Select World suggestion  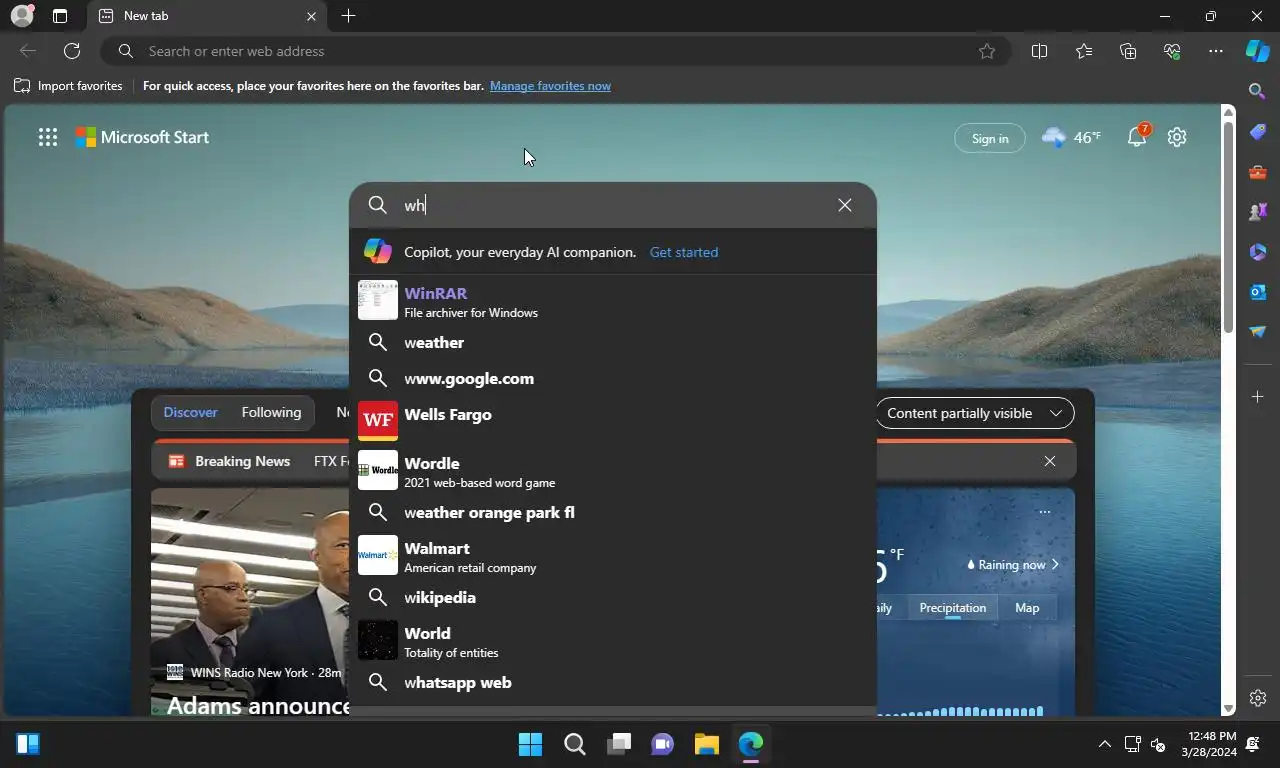click(613, 641)
